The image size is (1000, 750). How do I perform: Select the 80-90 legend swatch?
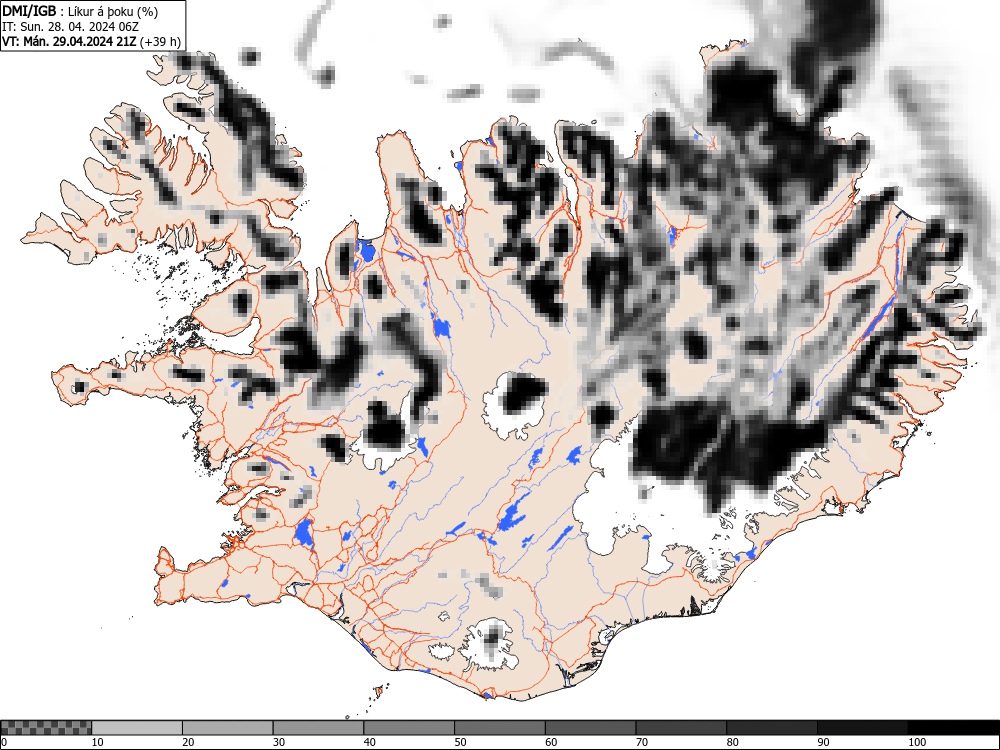(772, 728)
